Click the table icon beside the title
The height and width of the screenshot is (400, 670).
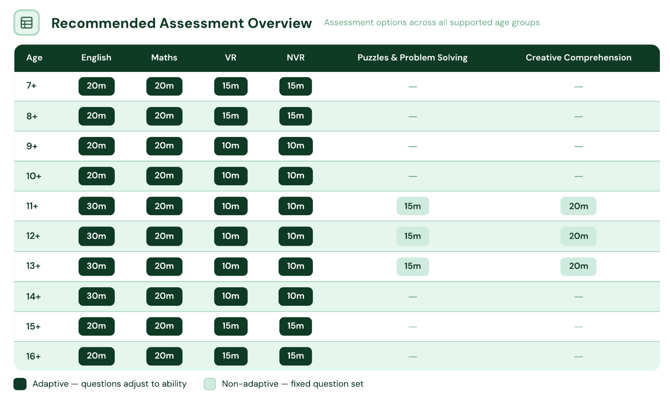point(26,23)
